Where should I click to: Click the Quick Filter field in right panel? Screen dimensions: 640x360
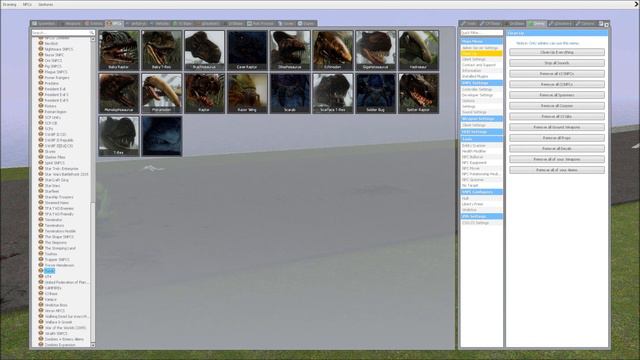[x=481, y=33]
